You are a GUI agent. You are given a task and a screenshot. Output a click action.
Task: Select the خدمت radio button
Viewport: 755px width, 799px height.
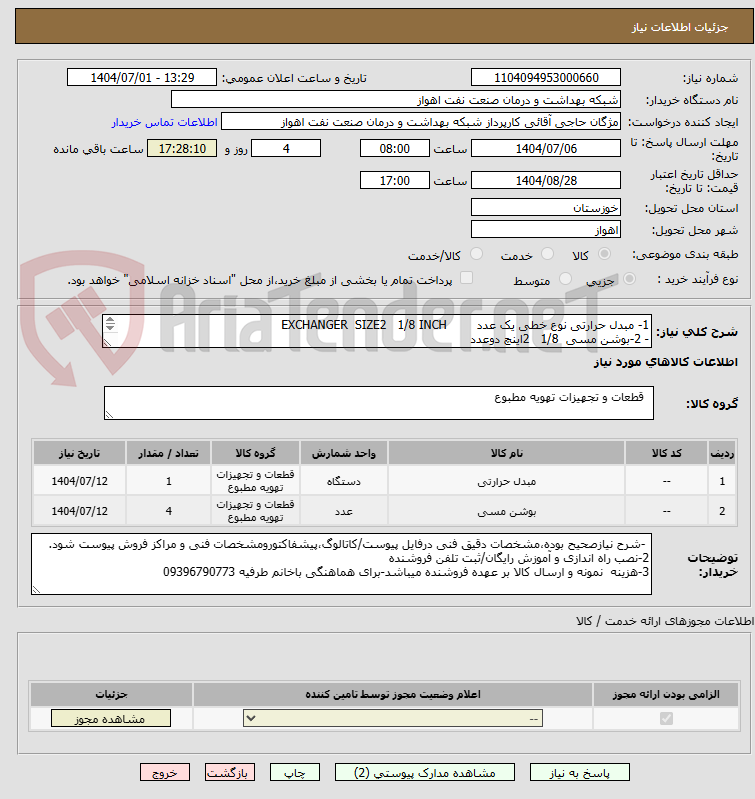548,254
